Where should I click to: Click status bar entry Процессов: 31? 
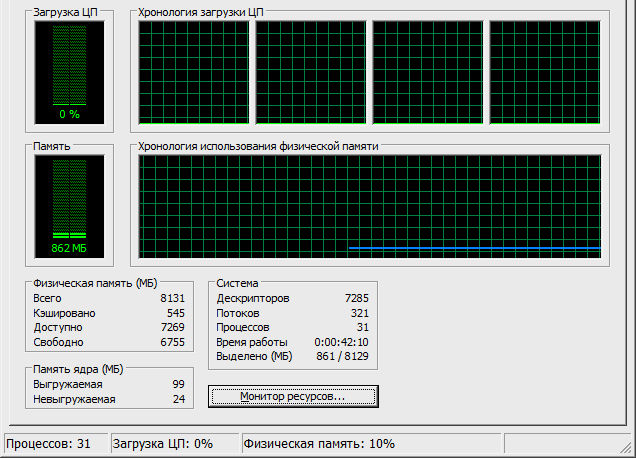click(x=48, y=443)
